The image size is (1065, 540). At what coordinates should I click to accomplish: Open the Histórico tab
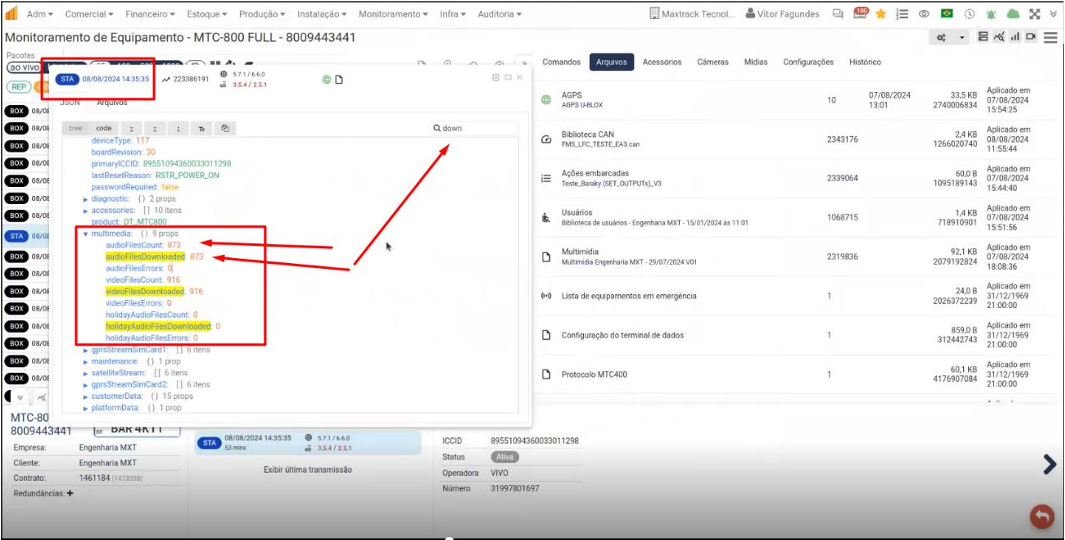[x=865, y=62]
